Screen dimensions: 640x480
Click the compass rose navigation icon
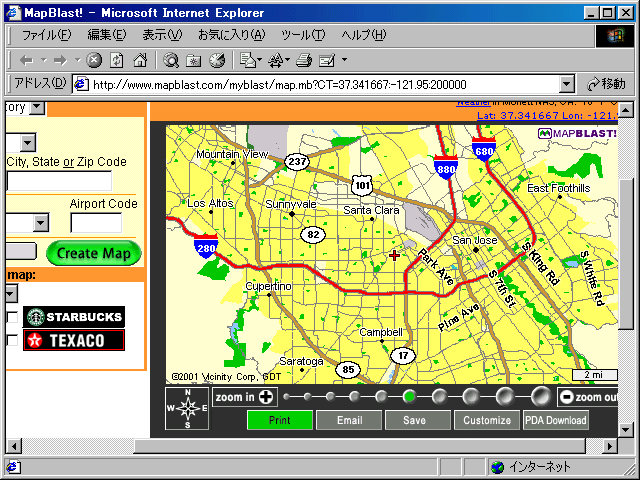tap(187, 408)
